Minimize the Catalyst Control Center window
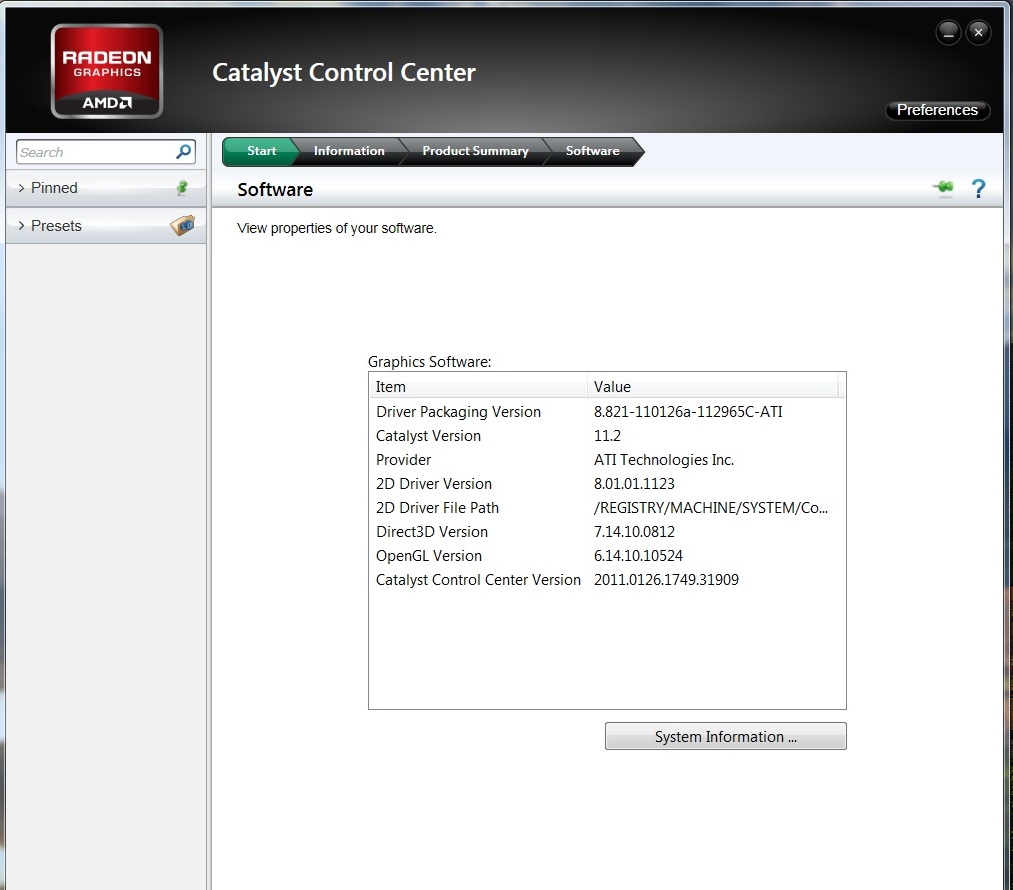Screen dimensions: 1013x890 948,32
